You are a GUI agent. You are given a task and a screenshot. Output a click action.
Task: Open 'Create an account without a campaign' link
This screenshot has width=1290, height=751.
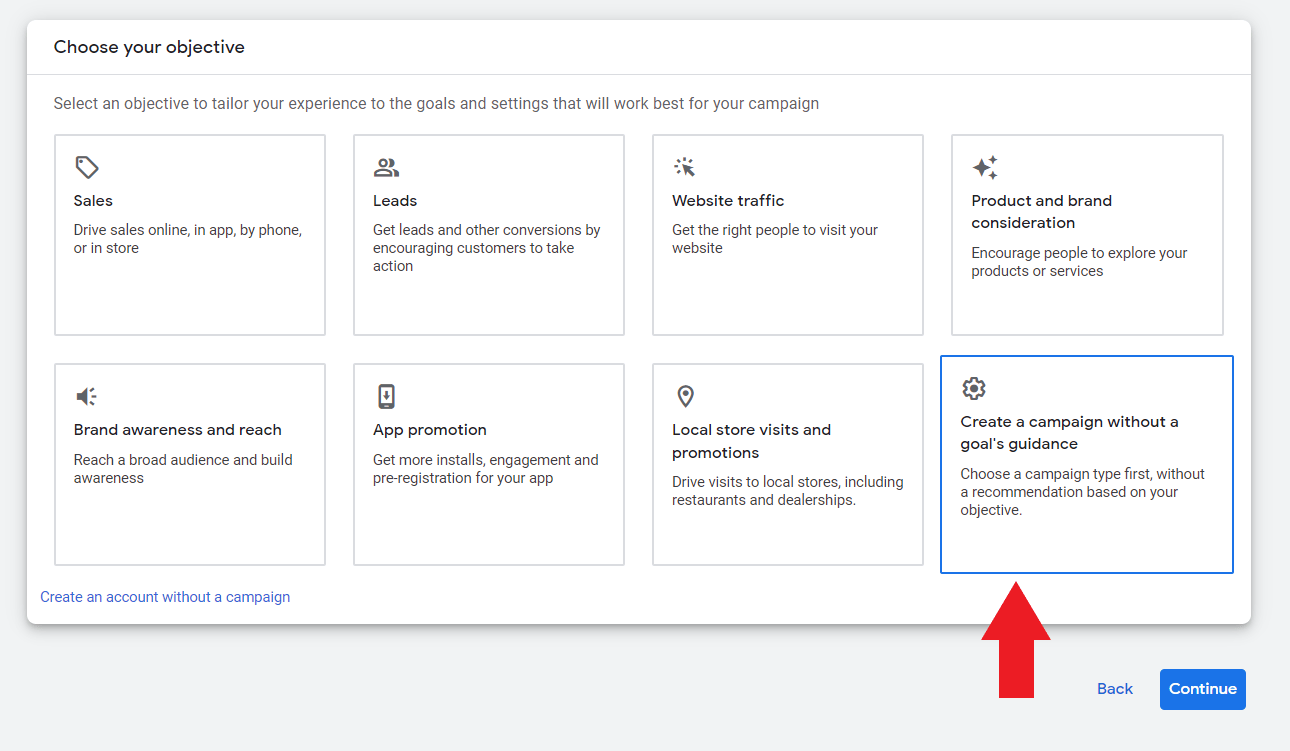coord(165,597)
